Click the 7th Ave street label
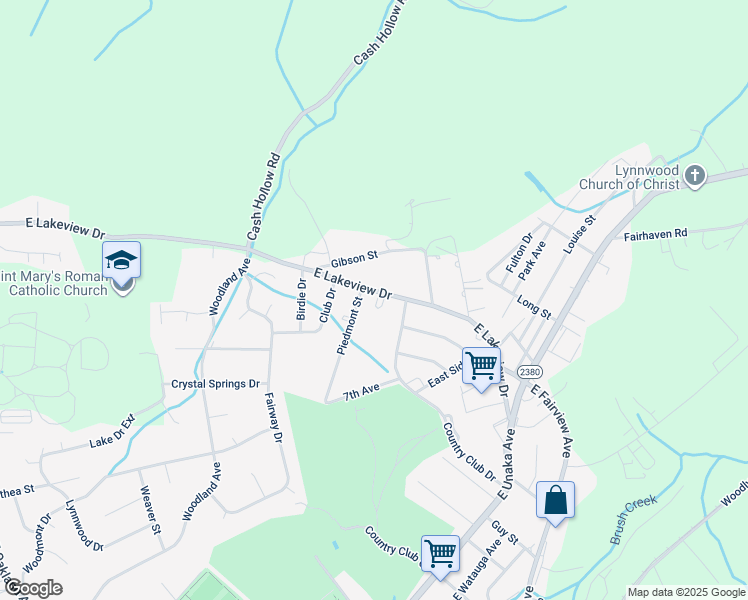Screen dimensions: 748x600 [x=362, y=392]
